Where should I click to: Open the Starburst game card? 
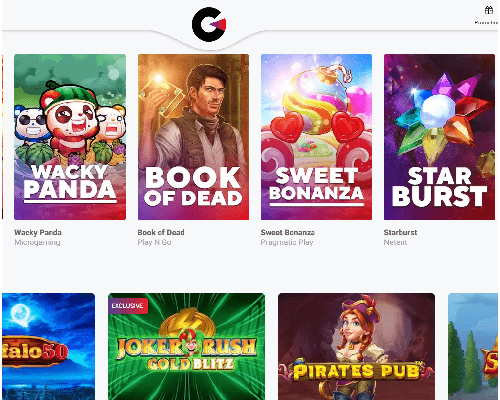[439, 137]
